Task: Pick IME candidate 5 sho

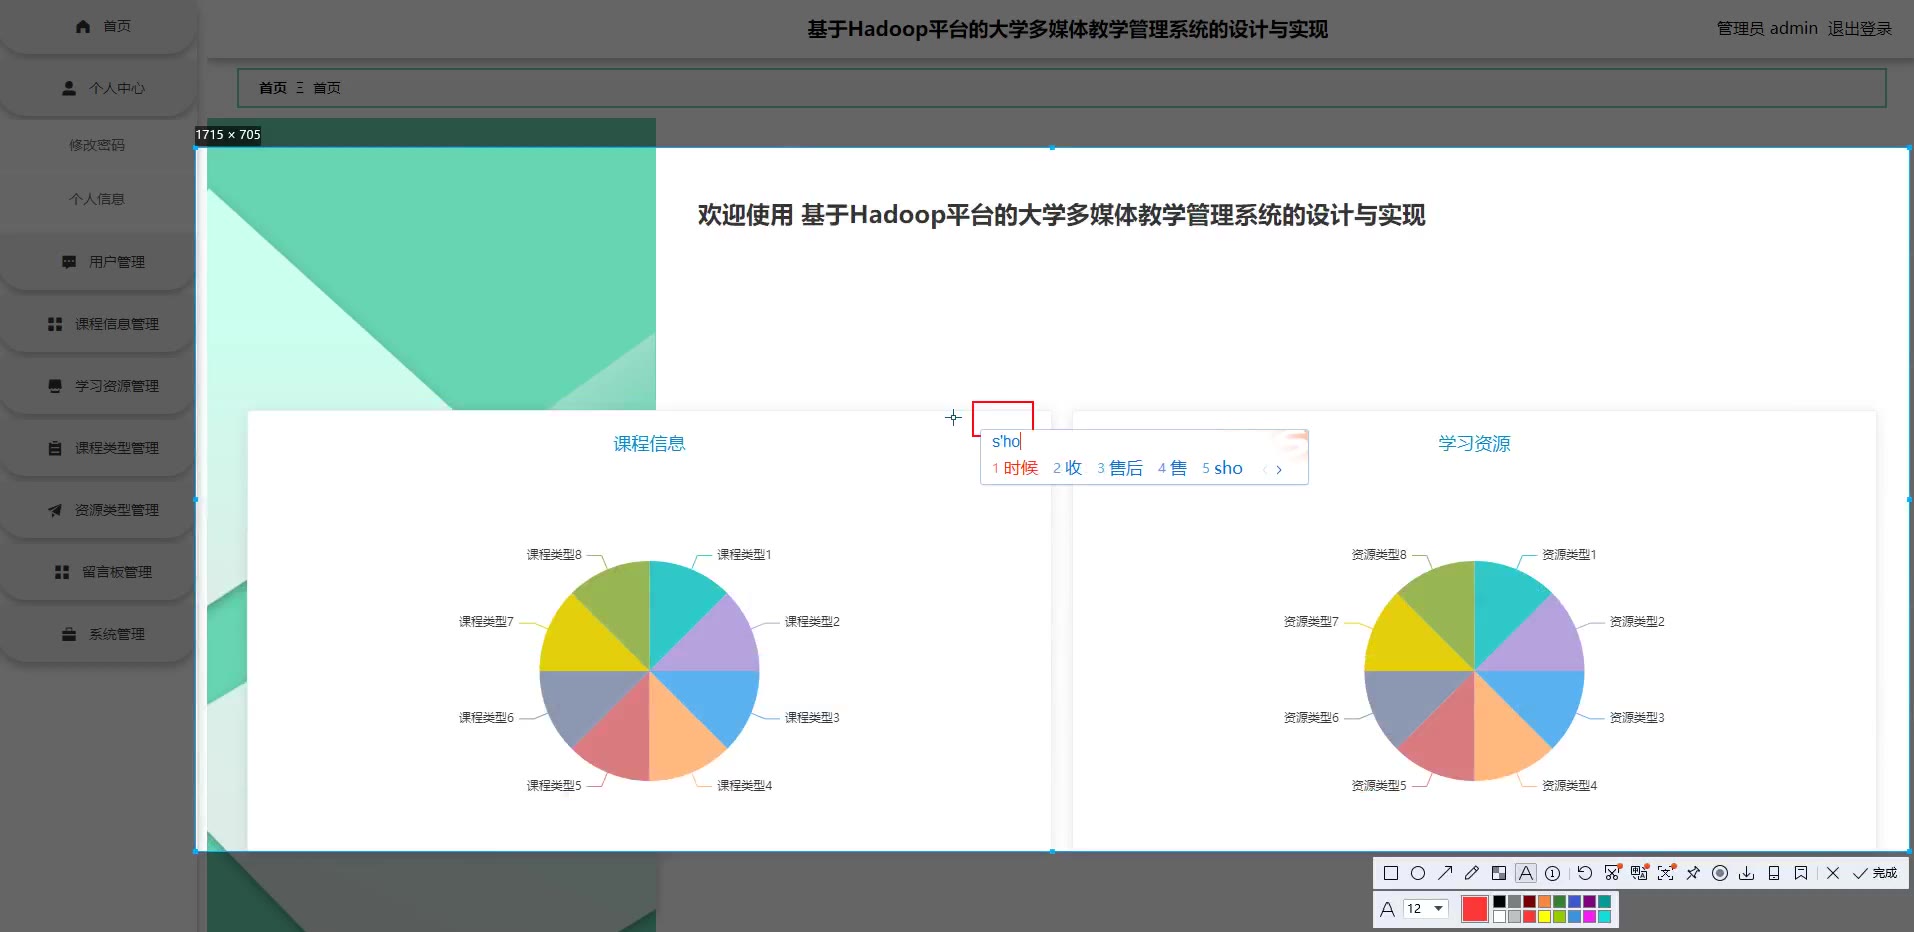Action: click(1222, 468)
